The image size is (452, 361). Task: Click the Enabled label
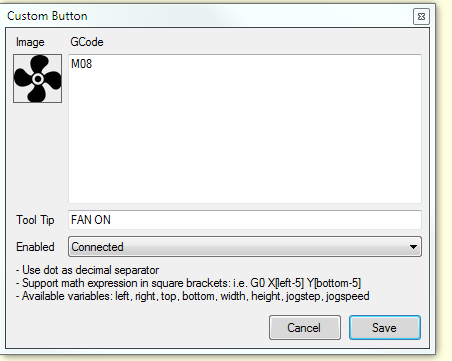[x=35, y=247]
